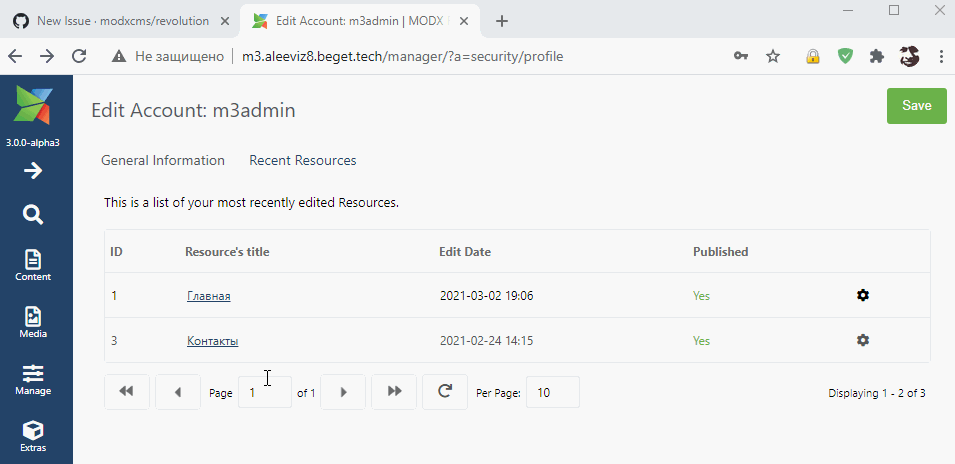This screenshot has height=464, width=955.
Task: Open a new browser tab
Action: tap(502, 21)
